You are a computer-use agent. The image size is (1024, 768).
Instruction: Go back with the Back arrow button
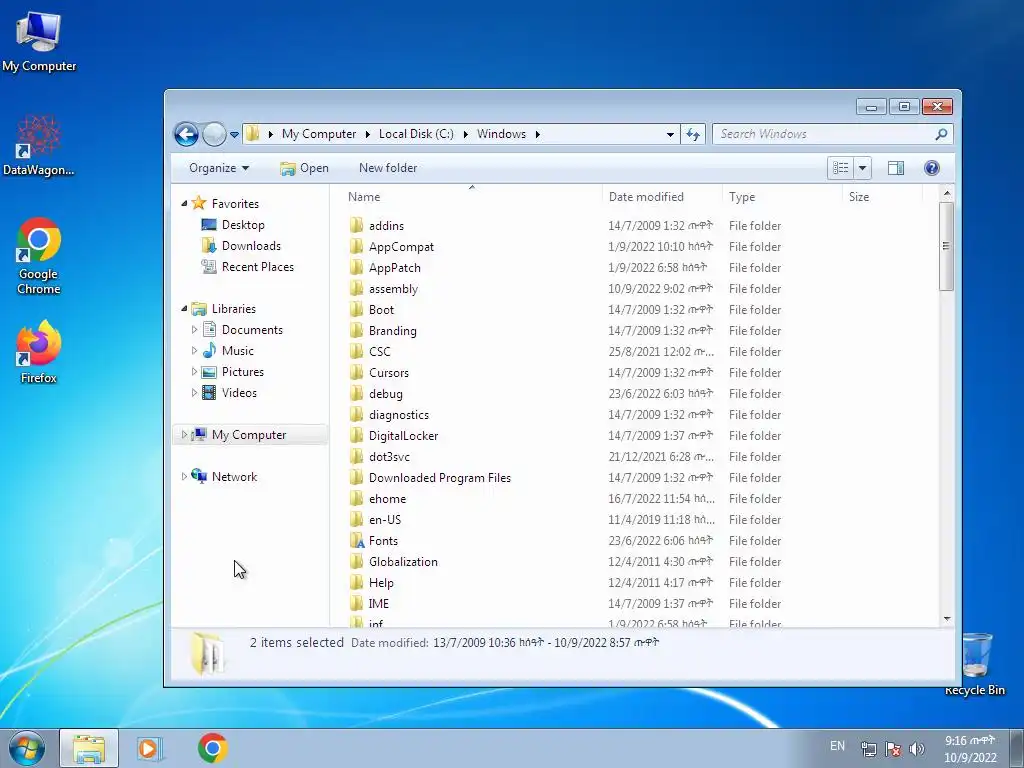186,135
